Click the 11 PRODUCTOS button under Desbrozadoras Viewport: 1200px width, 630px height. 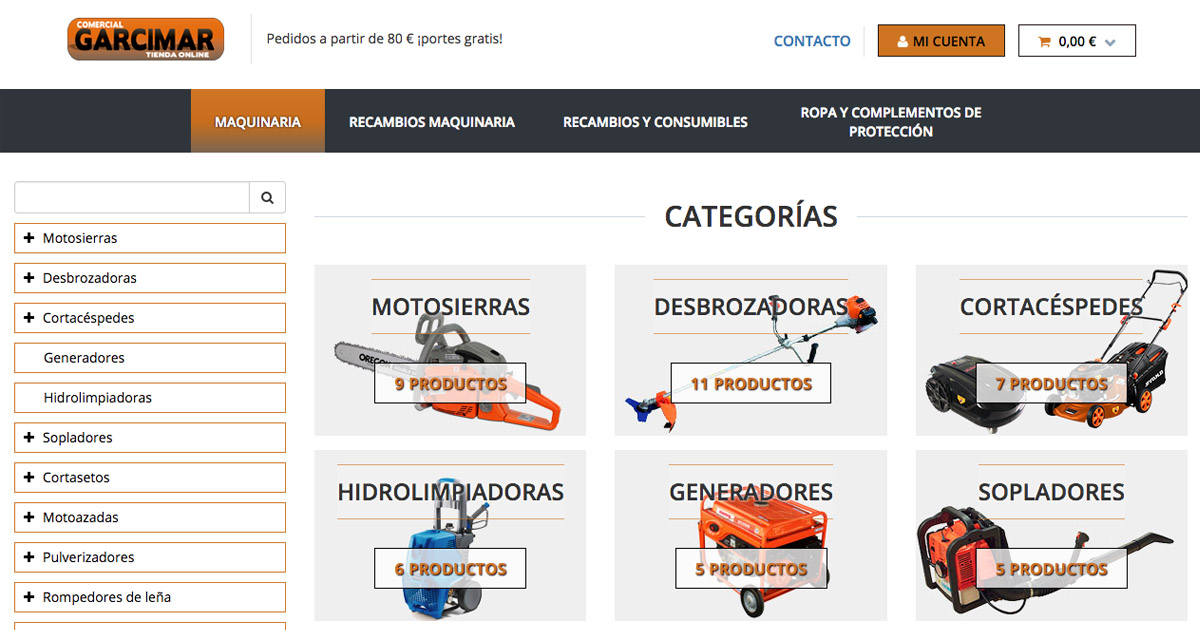750,383
